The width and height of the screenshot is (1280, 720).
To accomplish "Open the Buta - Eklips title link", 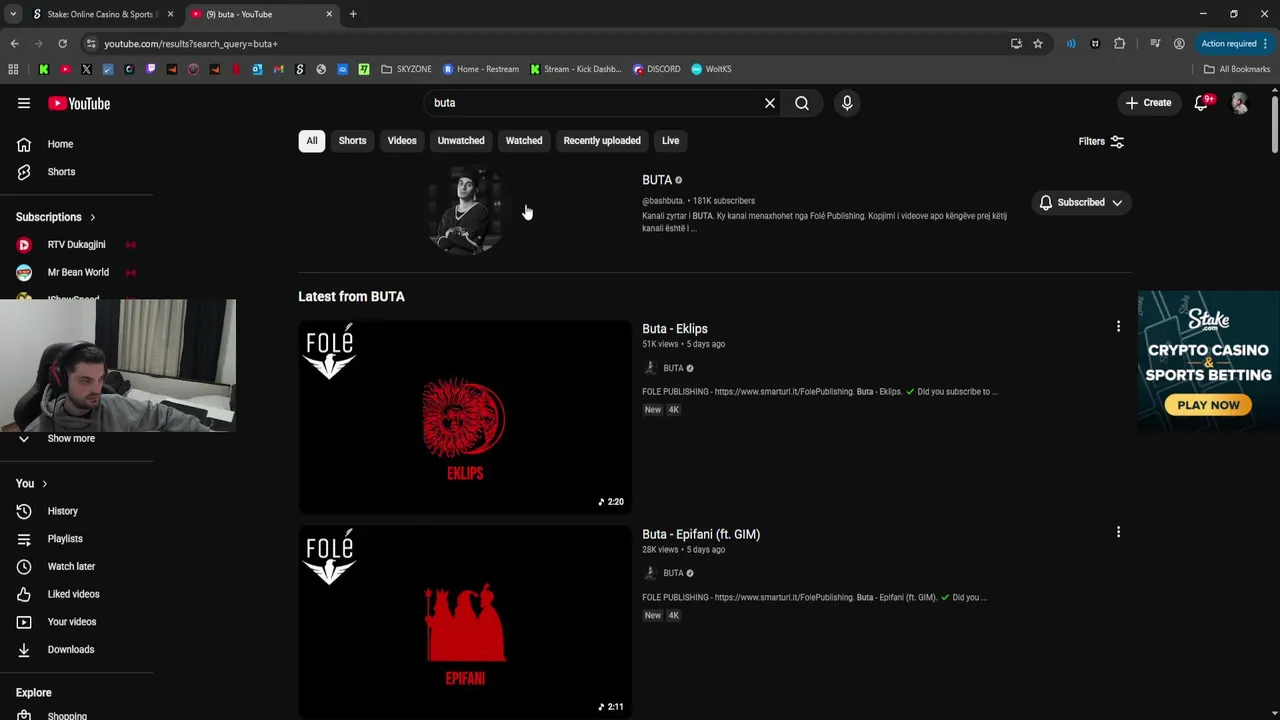I will 675,329.
